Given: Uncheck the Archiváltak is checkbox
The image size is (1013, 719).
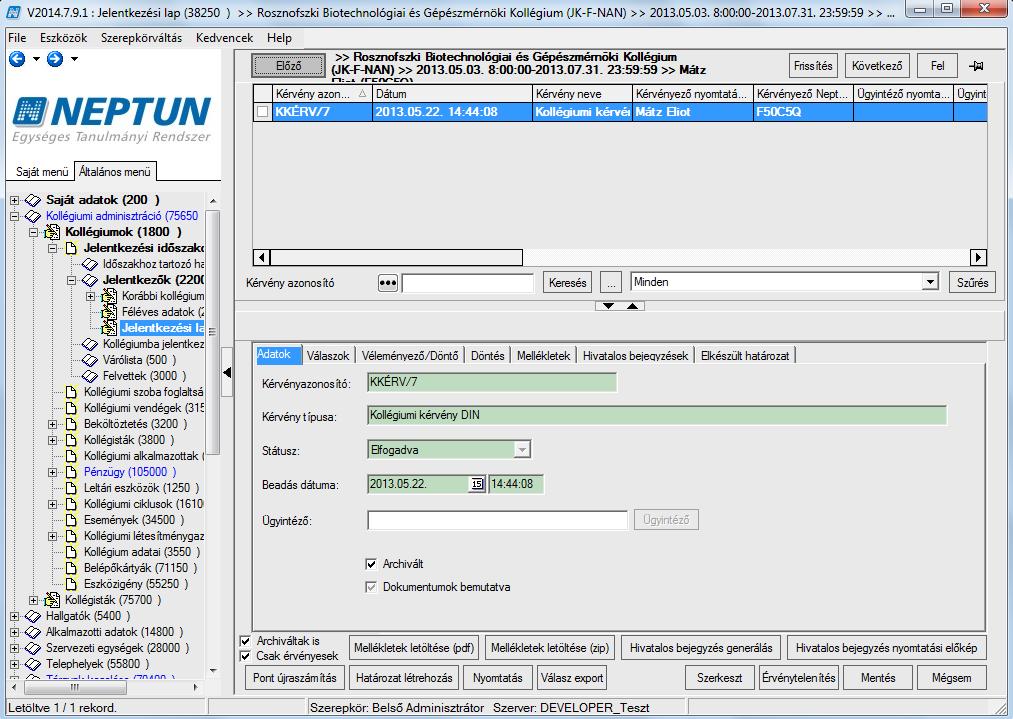Looking at the screenshot, I should (x=245, y=641).
